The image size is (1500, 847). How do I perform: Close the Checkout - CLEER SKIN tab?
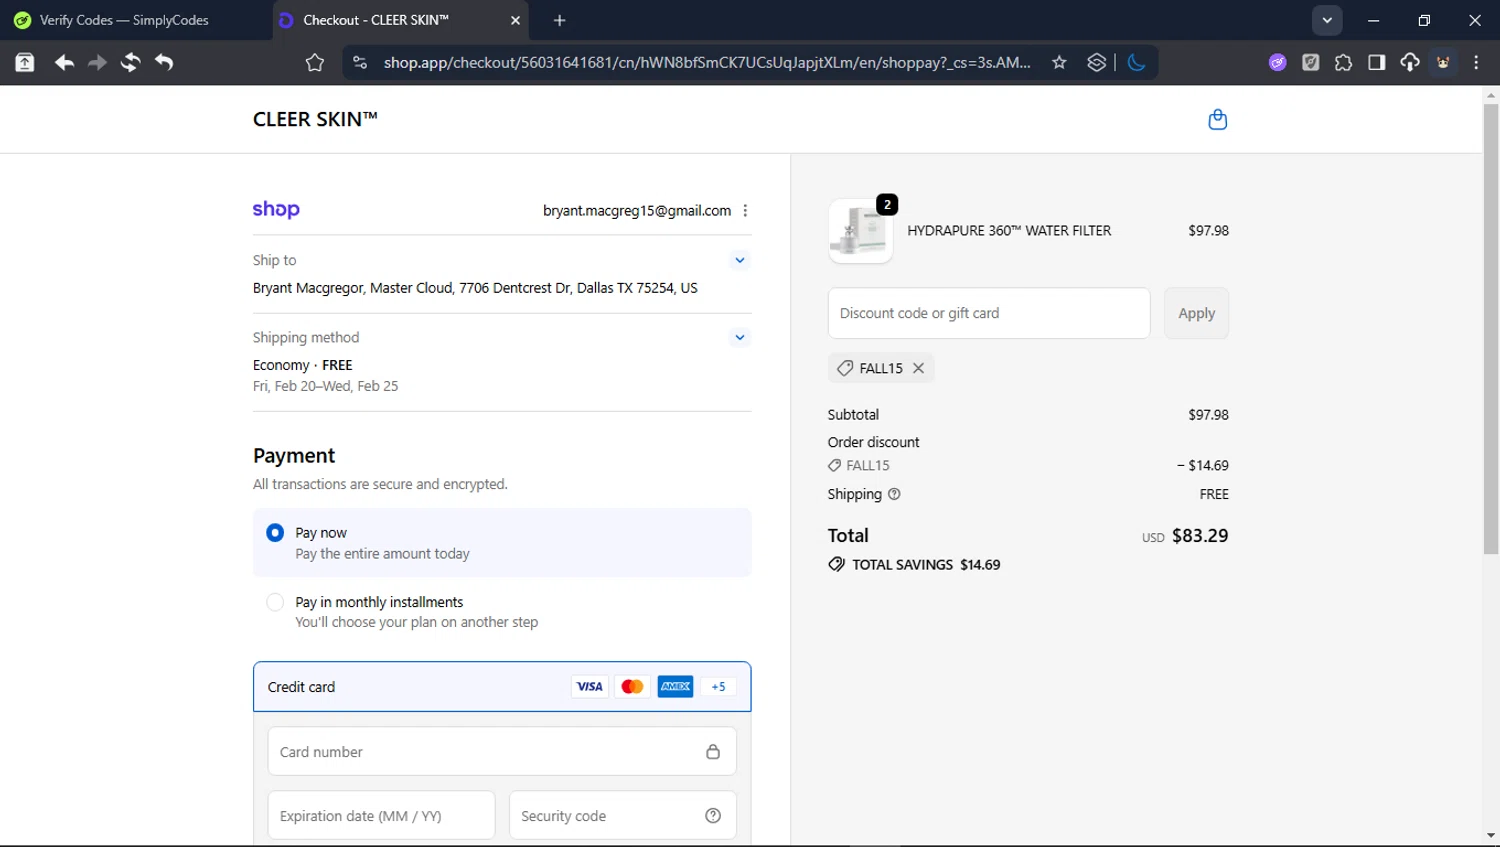pyautogui.click(x=516, y=20)
